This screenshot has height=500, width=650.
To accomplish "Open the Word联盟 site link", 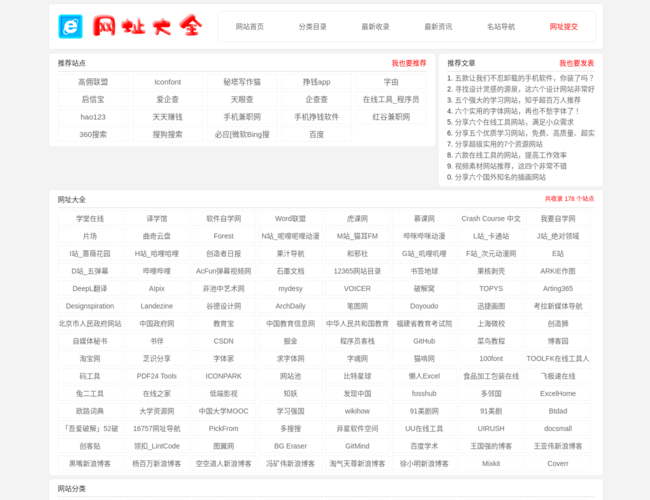I will click(x=290, y=218).
